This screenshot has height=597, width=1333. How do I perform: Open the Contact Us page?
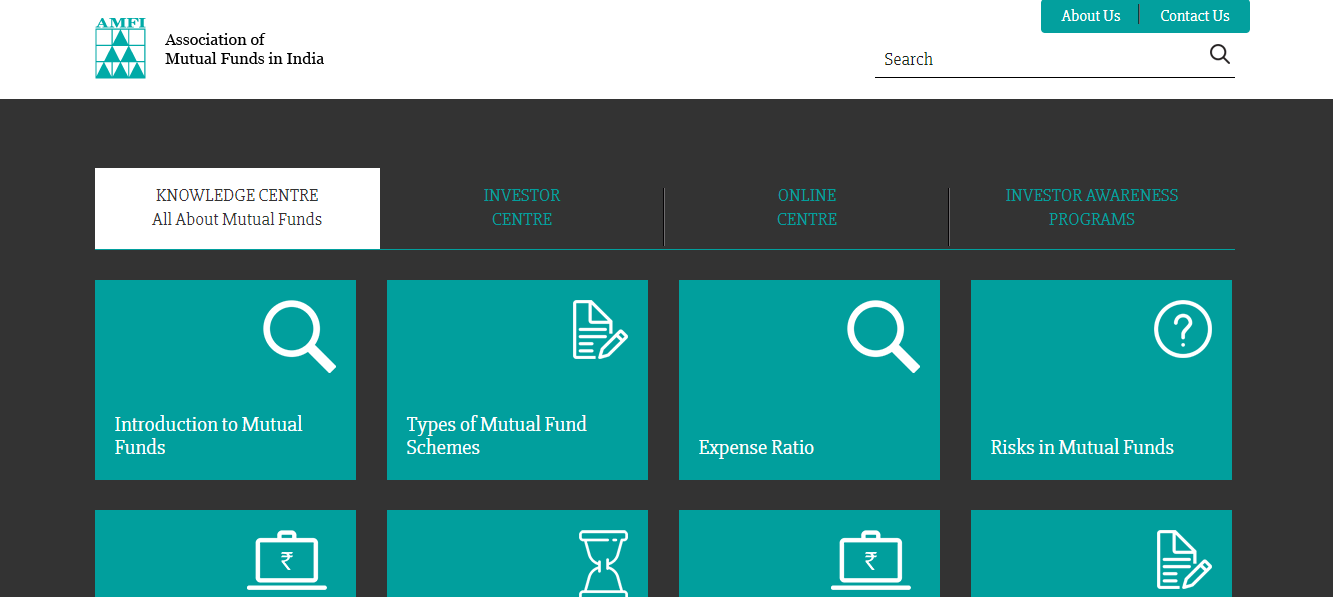coord(1194,16)
